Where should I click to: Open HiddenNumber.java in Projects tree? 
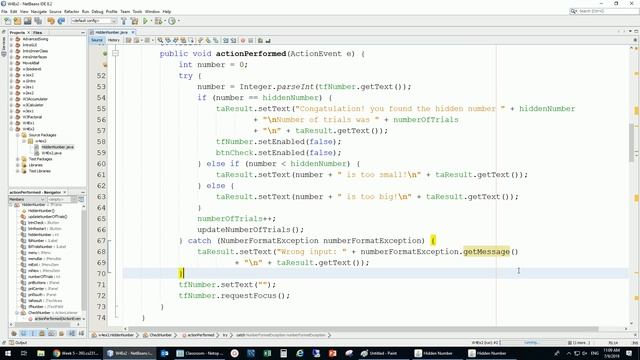click(58, 147)
